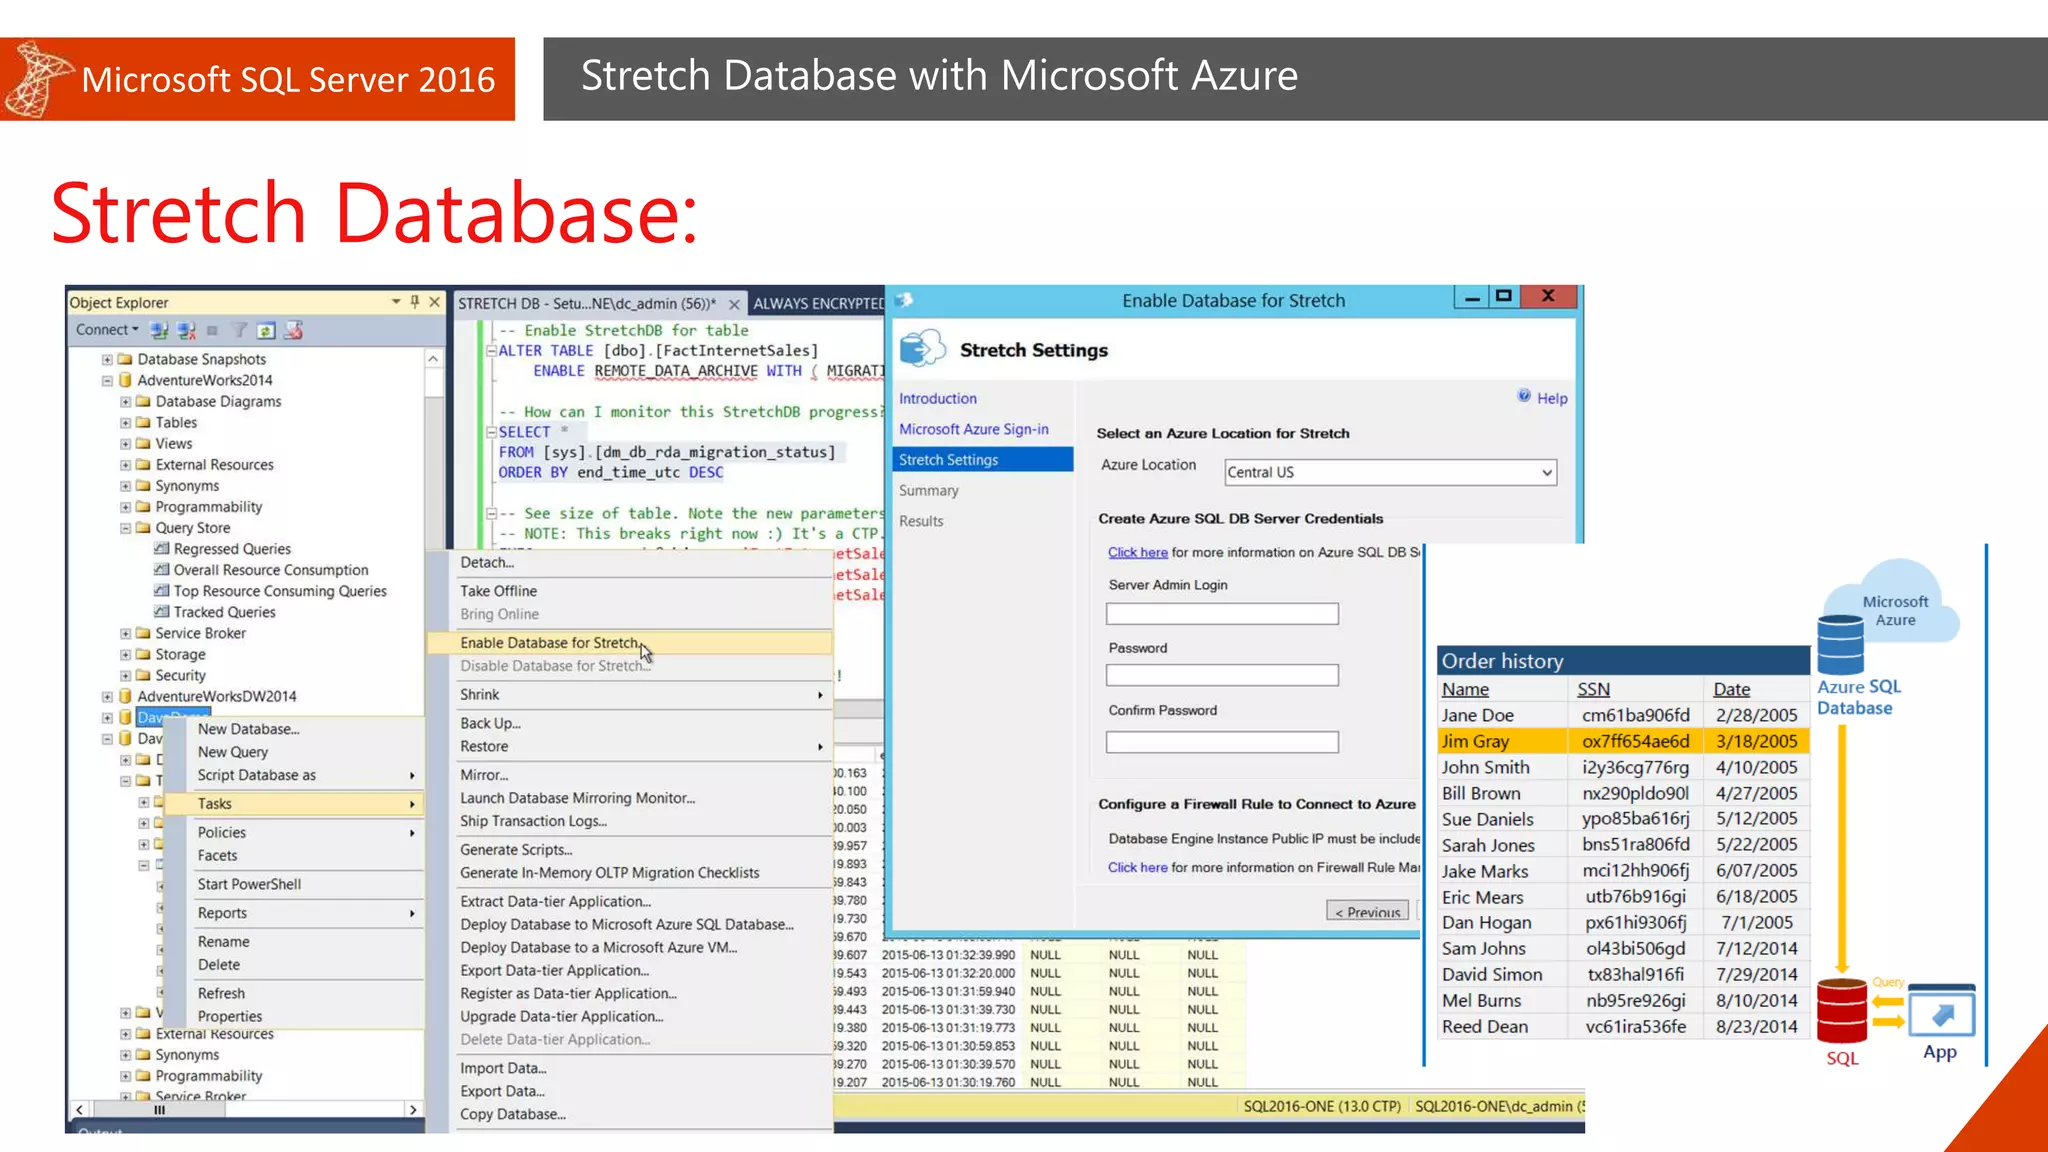2048x1152 pixels.
Task: Click the Security folder icon
Action: [x=143, y=675]
